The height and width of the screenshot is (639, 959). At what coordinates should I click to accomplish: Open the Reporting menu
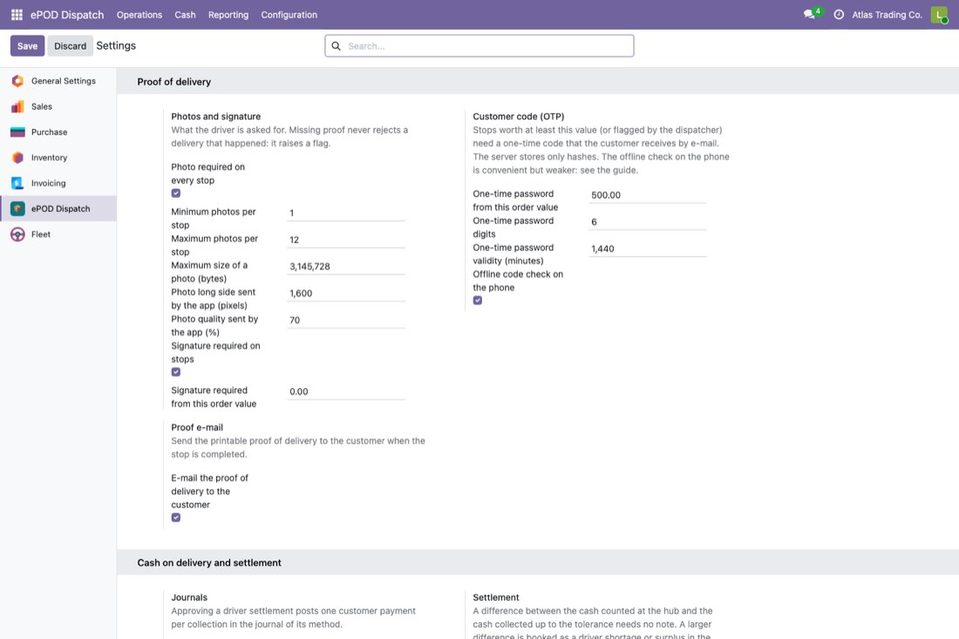228,15
